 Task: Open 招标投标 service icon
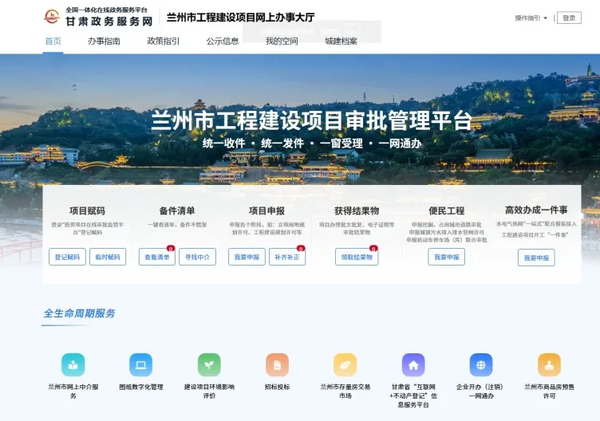click(x=277, y=364)
